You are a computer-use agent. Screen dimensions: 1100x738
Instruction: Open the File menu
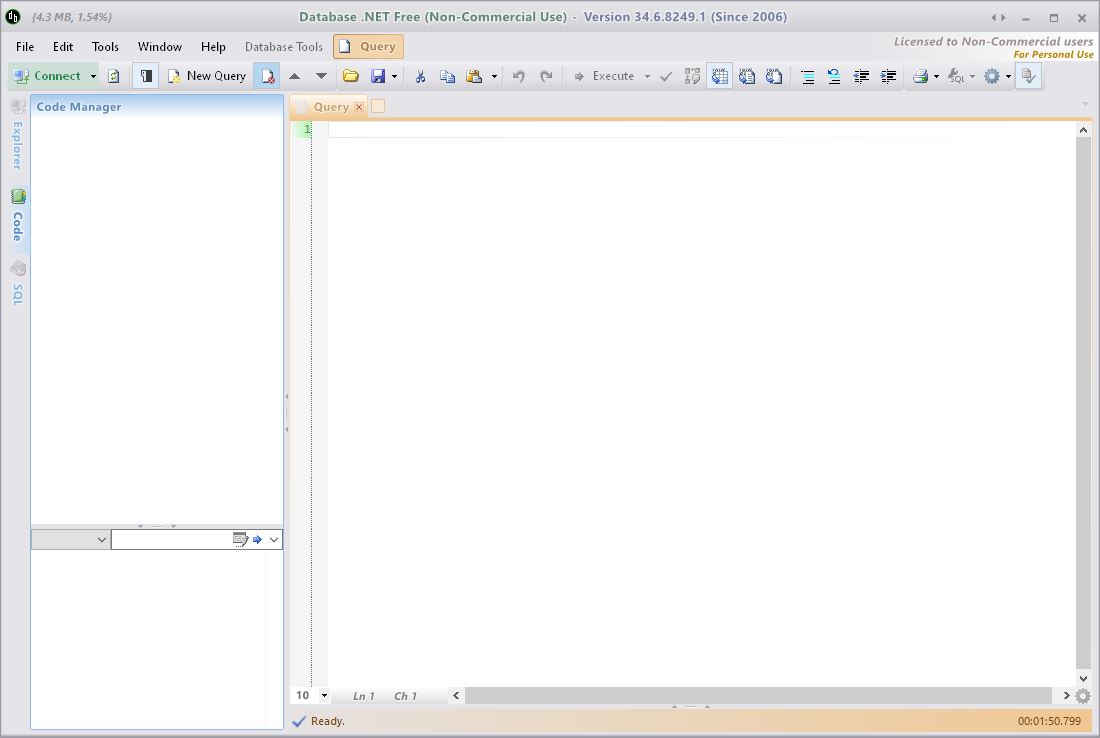25,46
